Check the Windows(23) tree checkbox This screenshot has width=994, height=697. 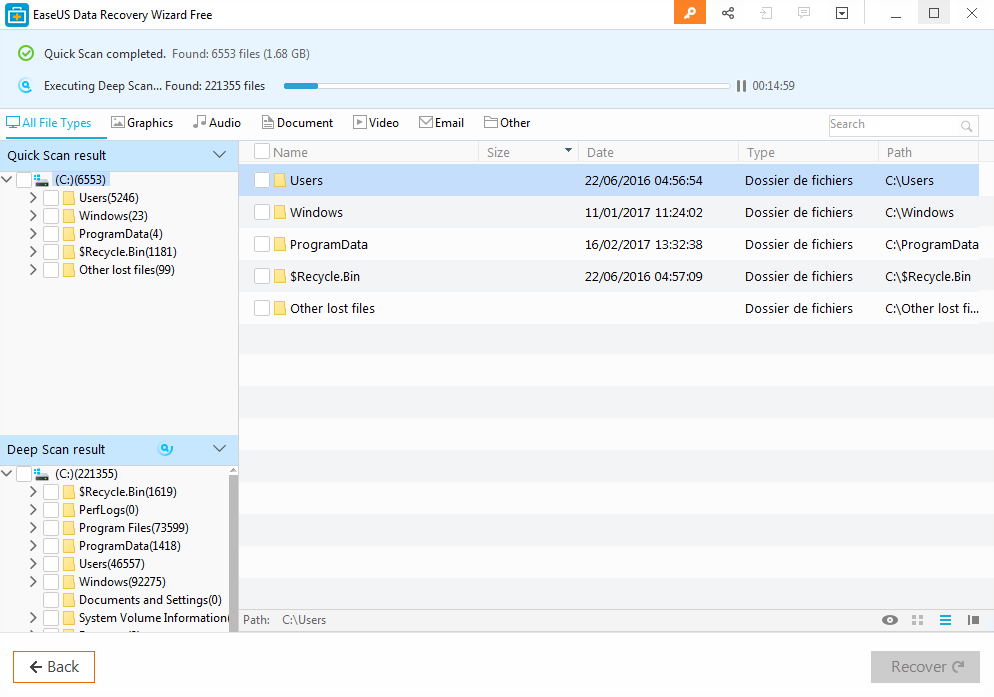pyautogui.click(x=51, y=216)
